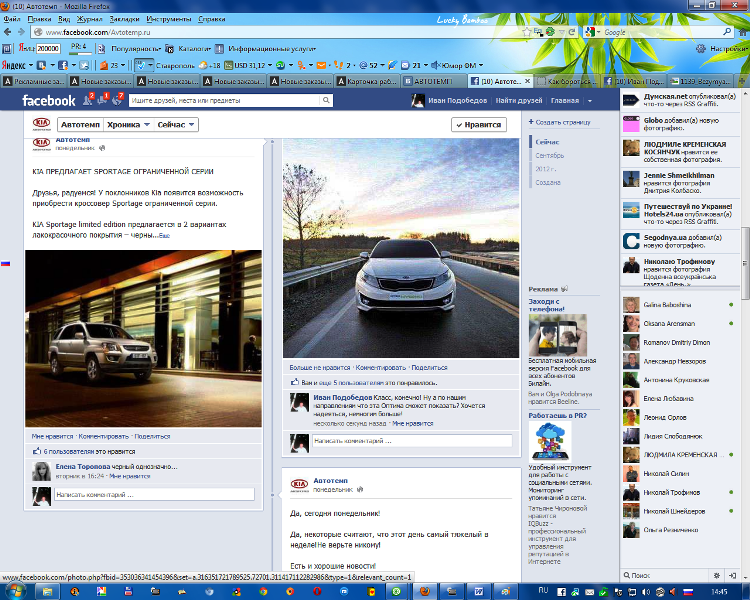750x600 pixels.
Task: Click browser forward arrow
Action: [x=21, y=32]
